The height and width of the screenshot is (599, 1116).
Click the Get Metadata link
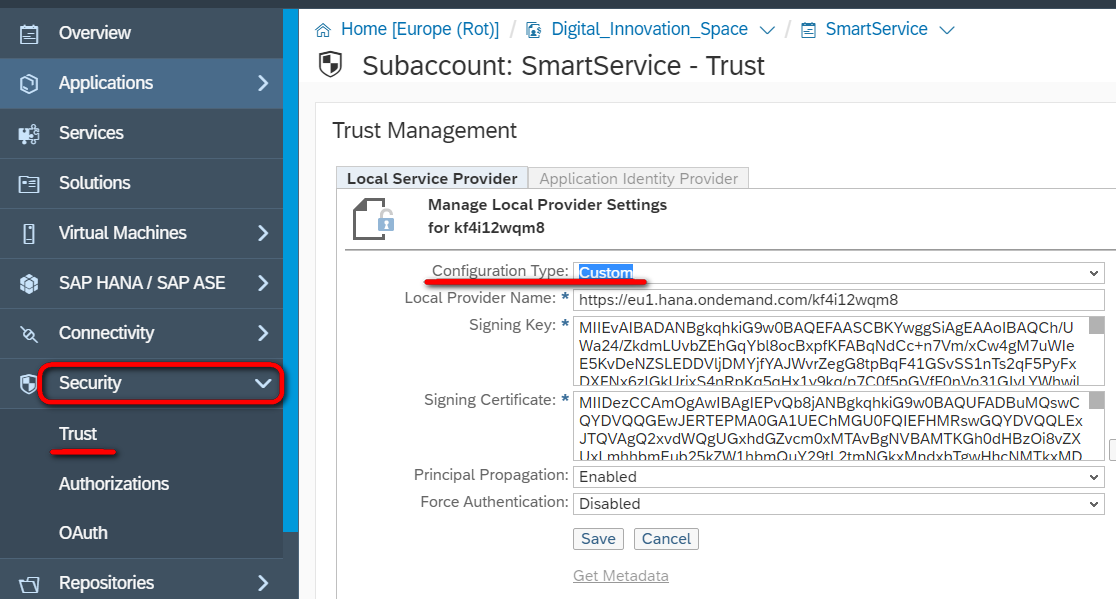click(621, 576)
